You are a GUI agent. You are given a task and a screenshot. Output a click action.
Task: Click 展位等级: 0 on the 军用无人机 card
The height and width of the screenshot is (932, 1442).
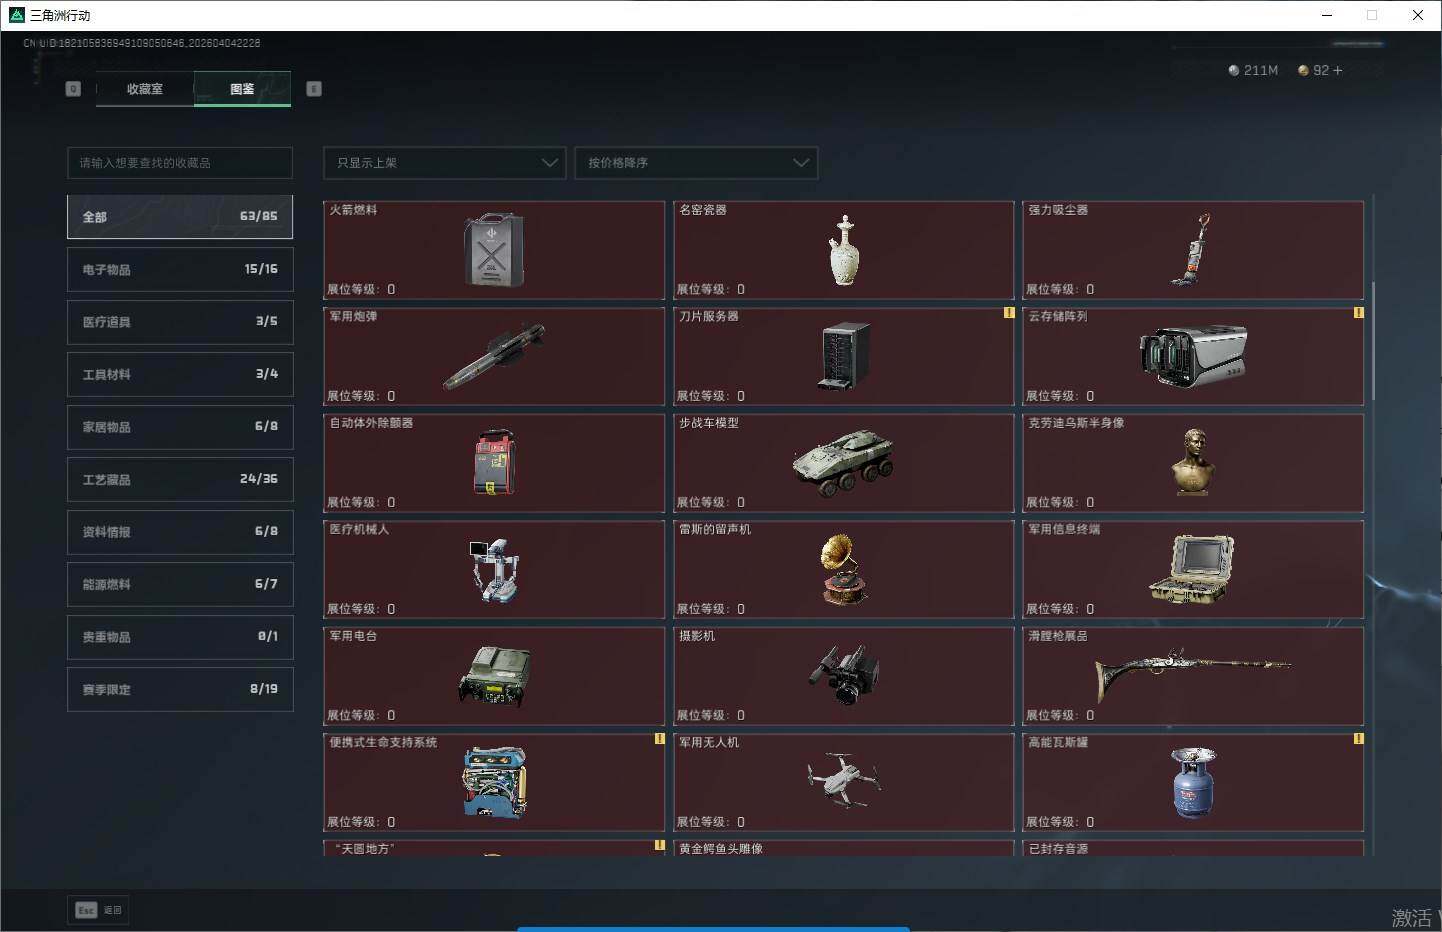(711, 822)
